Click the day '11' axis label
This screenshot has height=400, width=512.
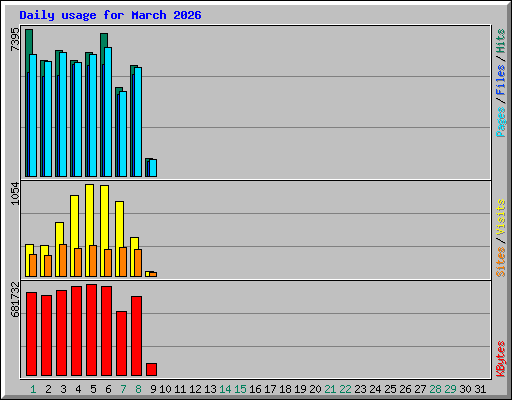pos(180,389)
